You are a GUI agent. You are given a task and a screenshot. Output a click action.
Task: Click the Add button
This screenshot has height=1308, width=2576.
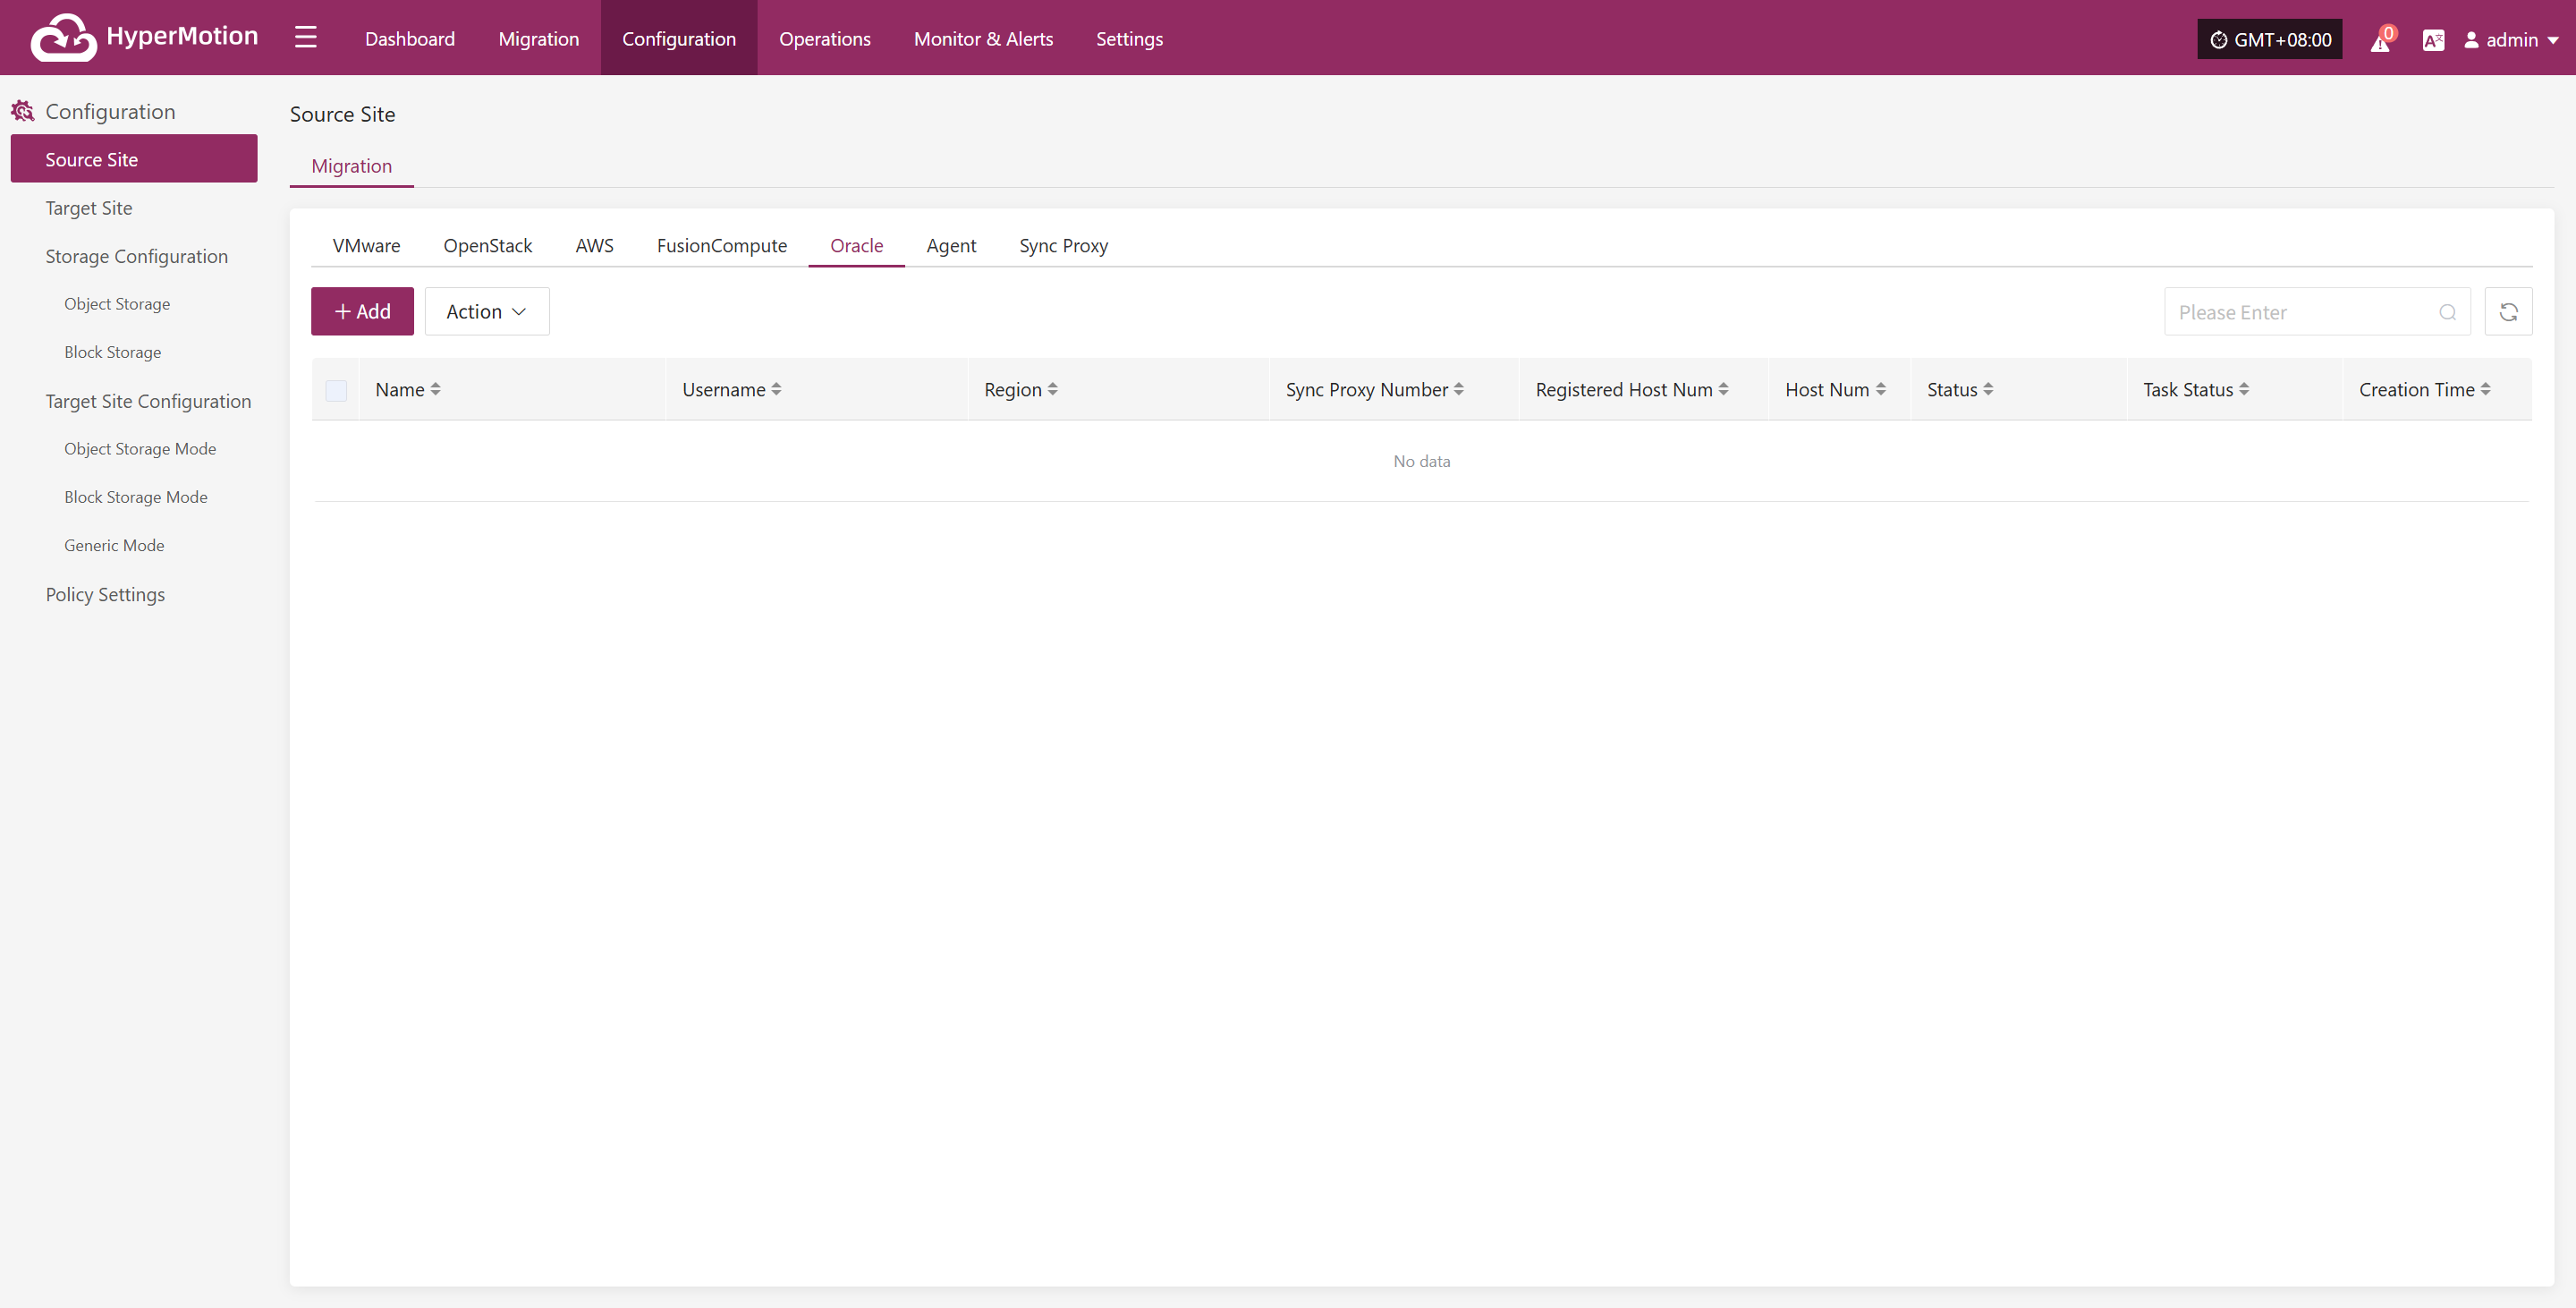362,312
